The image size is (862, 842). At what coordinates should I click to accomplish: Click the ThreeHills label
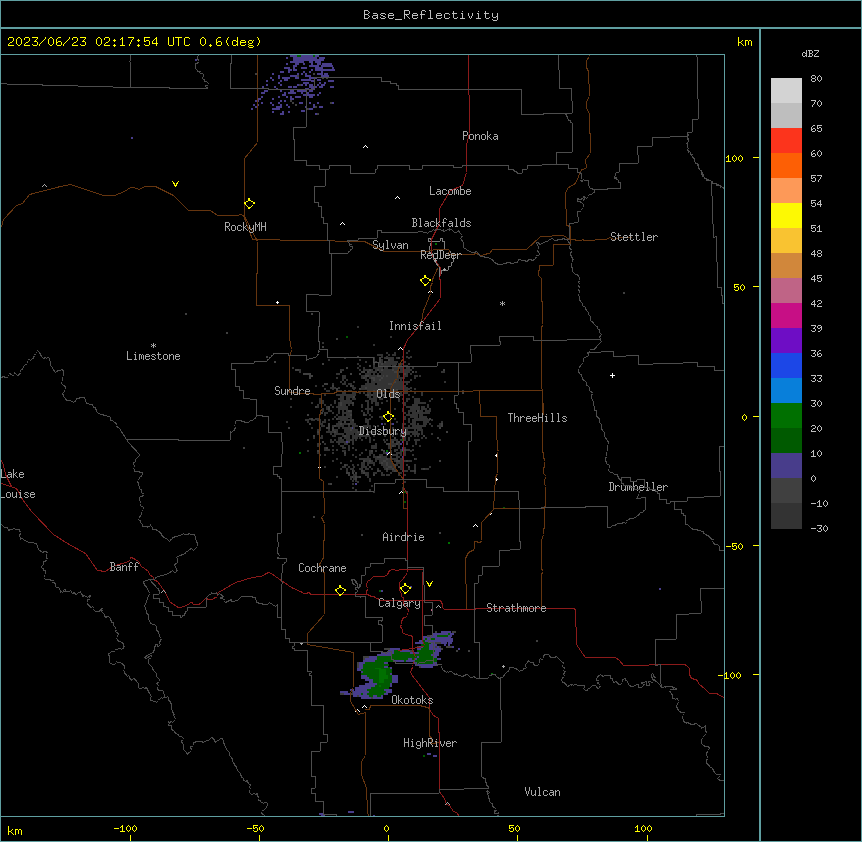click(x=537, y=418)
